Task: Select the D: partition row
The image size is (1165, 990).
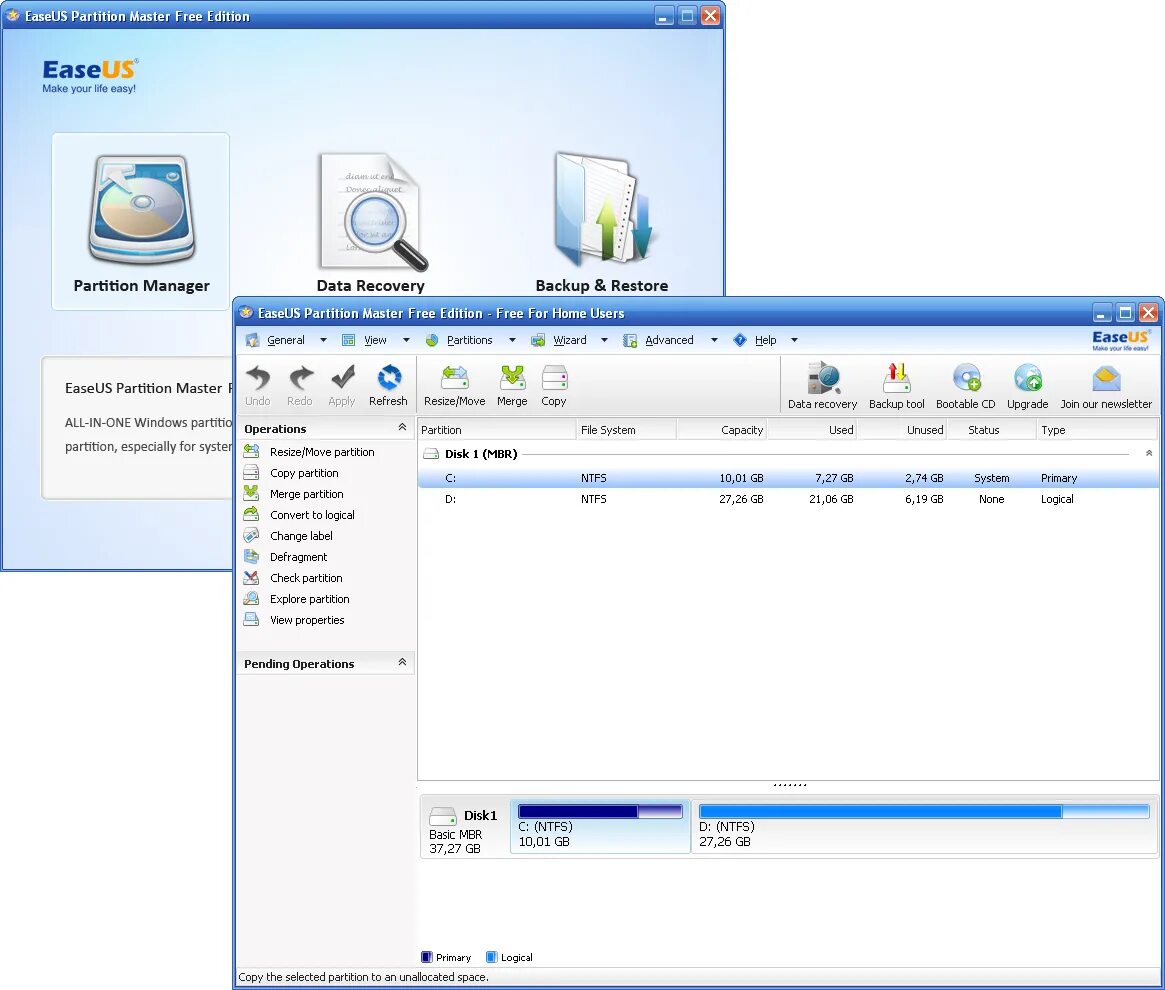Action: (788, 499)
